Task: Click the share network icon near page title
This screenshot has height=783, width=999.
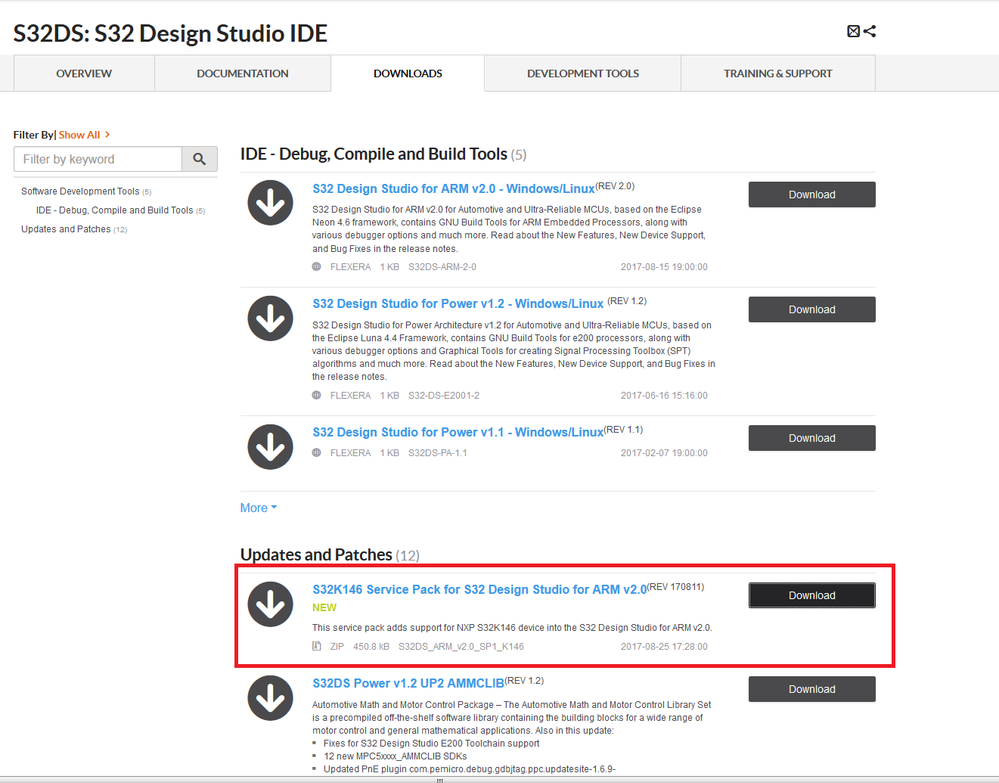Action: point(870,31)
